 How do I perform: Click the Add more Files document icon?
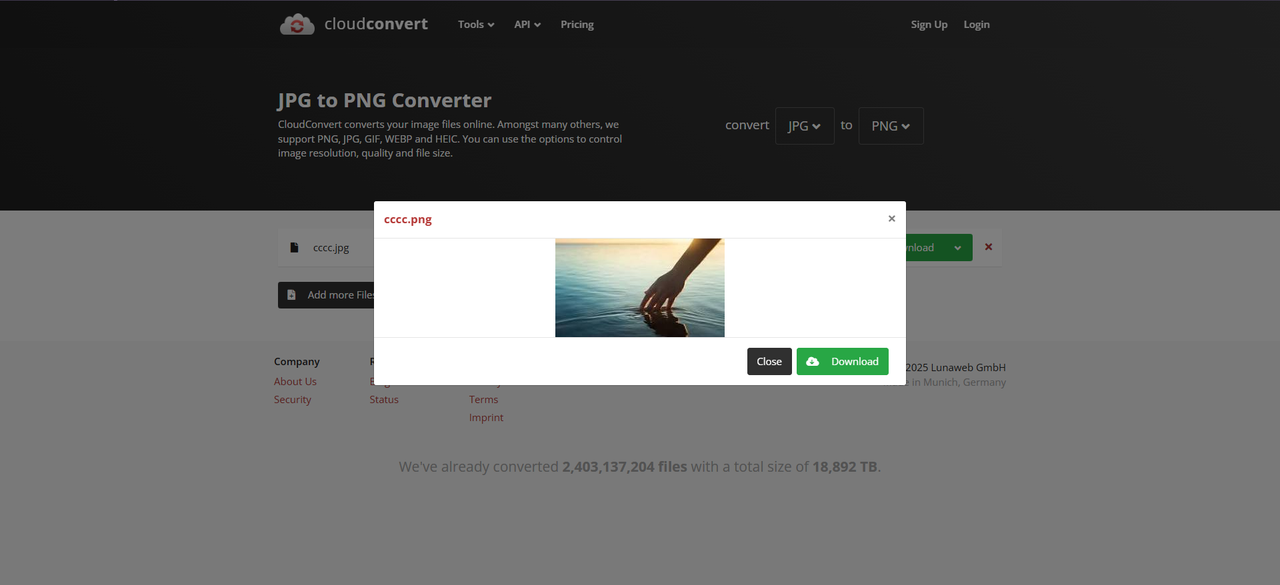pyautogui.click(x=292, y=295)
